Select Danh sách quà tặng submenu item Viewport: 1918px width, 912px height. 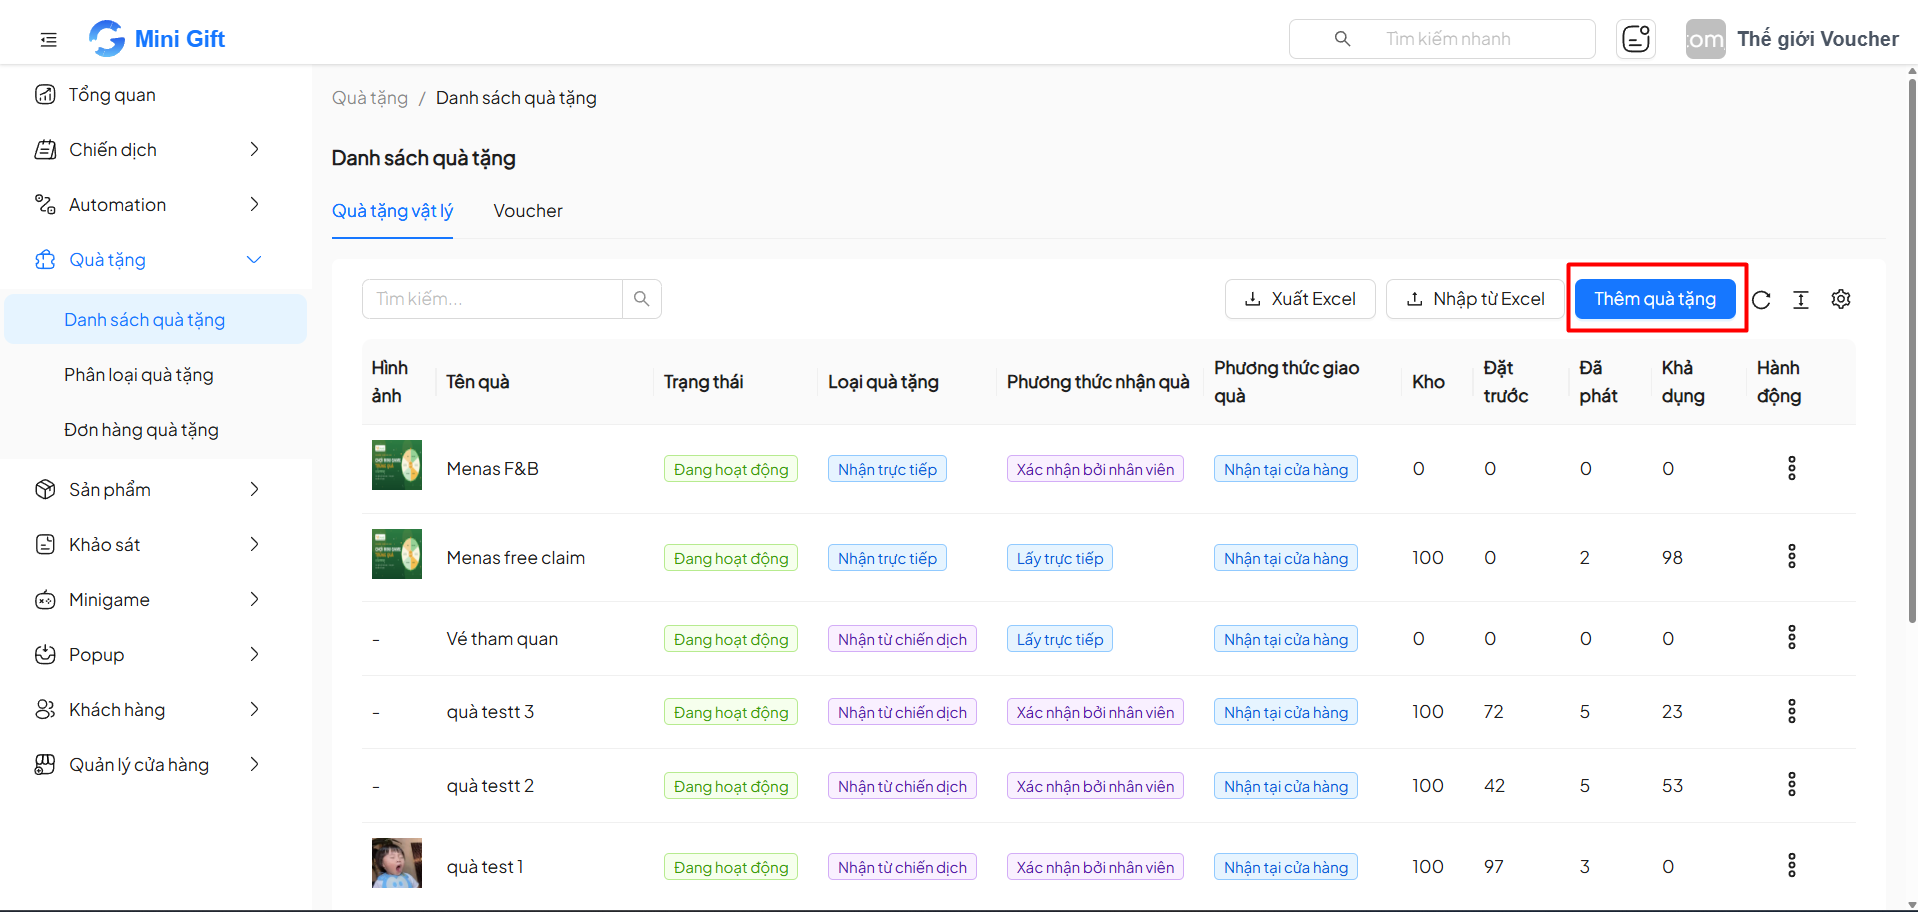(x=155, y=319)
